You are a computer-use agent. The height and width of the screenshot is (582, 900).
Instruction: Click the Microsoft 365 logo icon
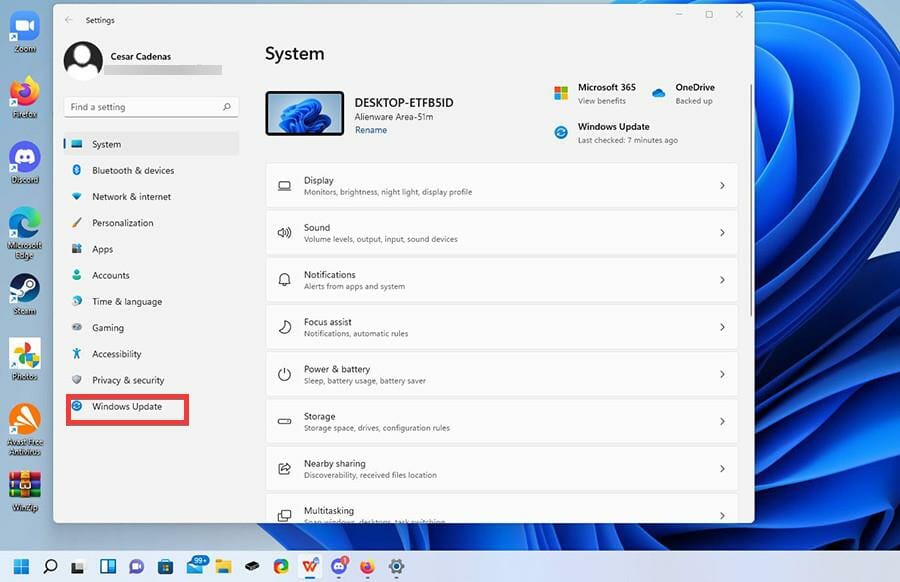561,93
